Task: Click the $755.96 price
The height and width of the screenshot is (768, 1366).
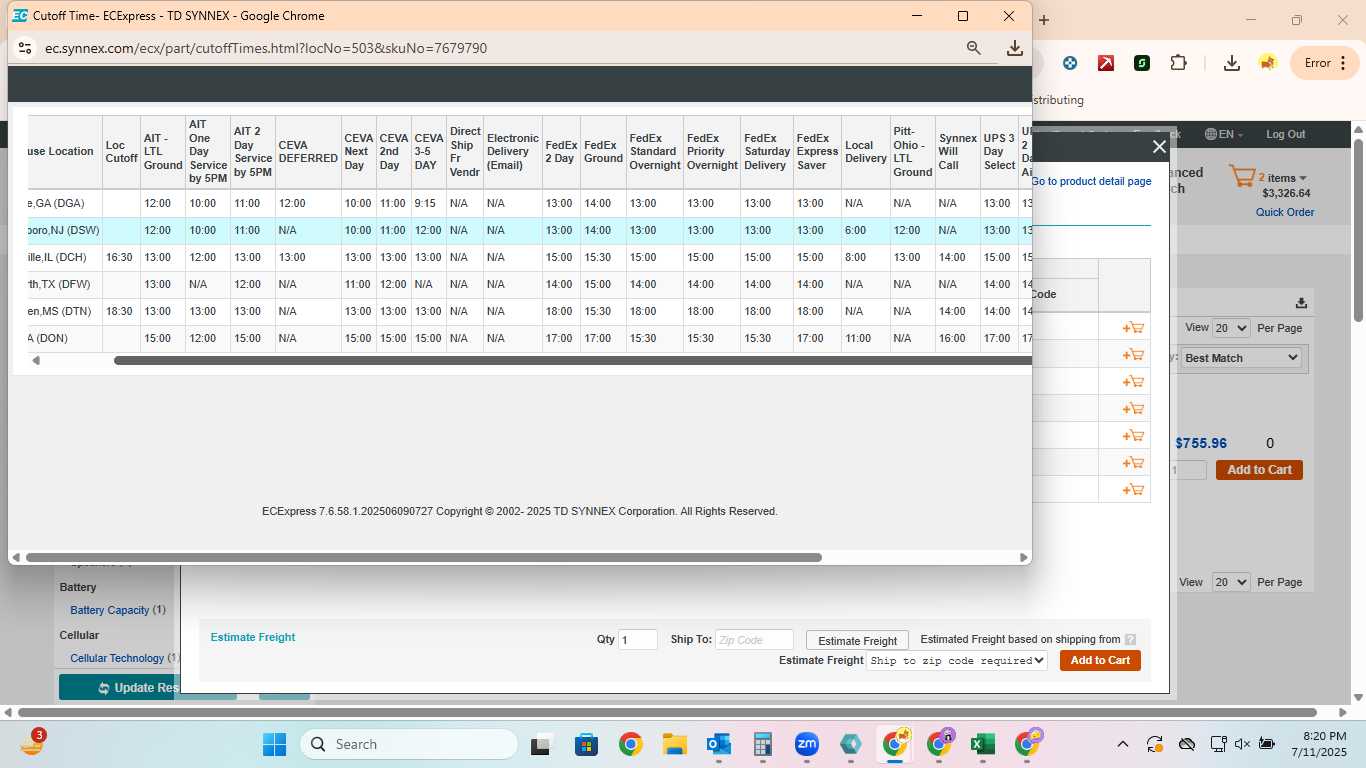Action: point(1201,443)
